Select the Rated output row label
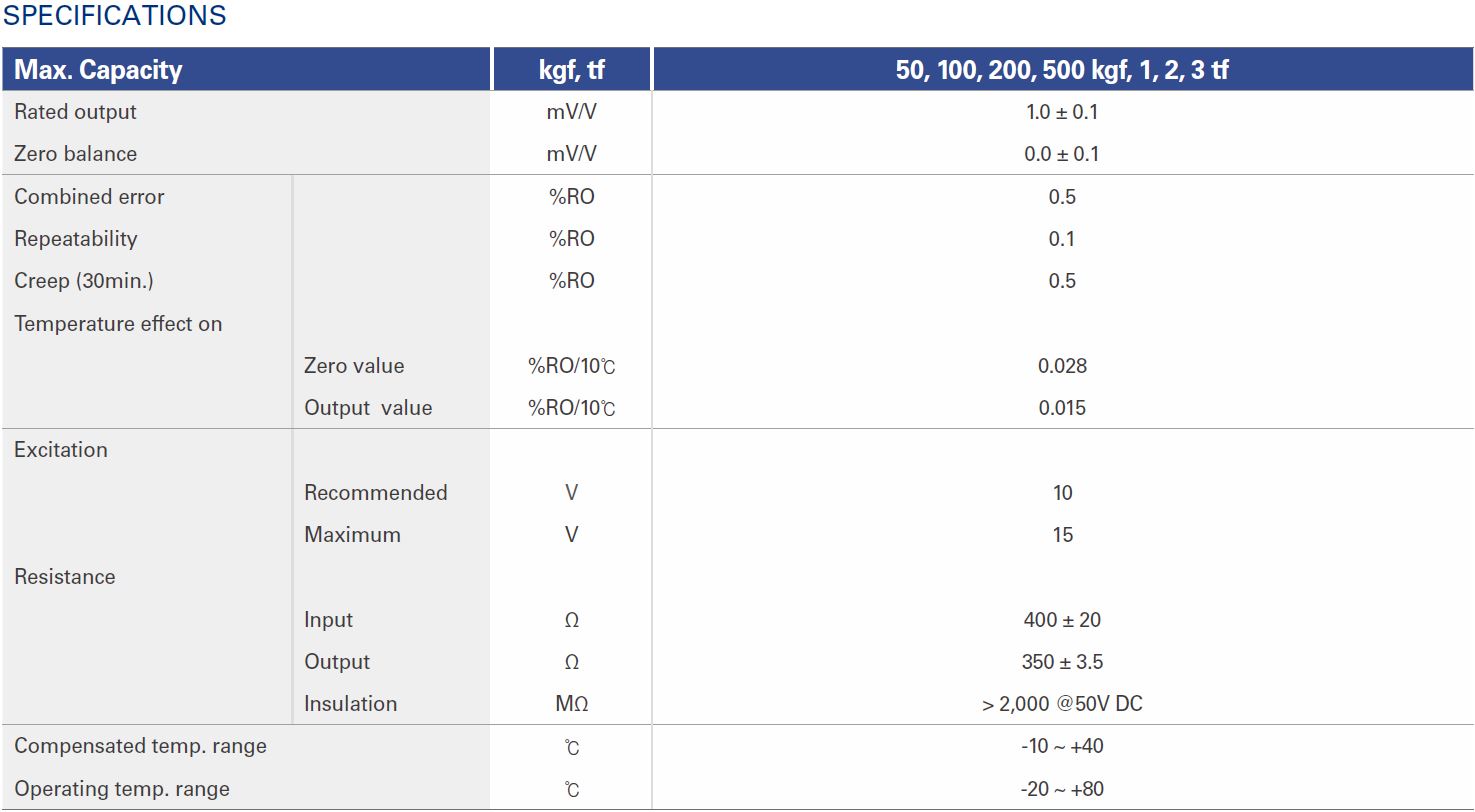 [75, 112]
